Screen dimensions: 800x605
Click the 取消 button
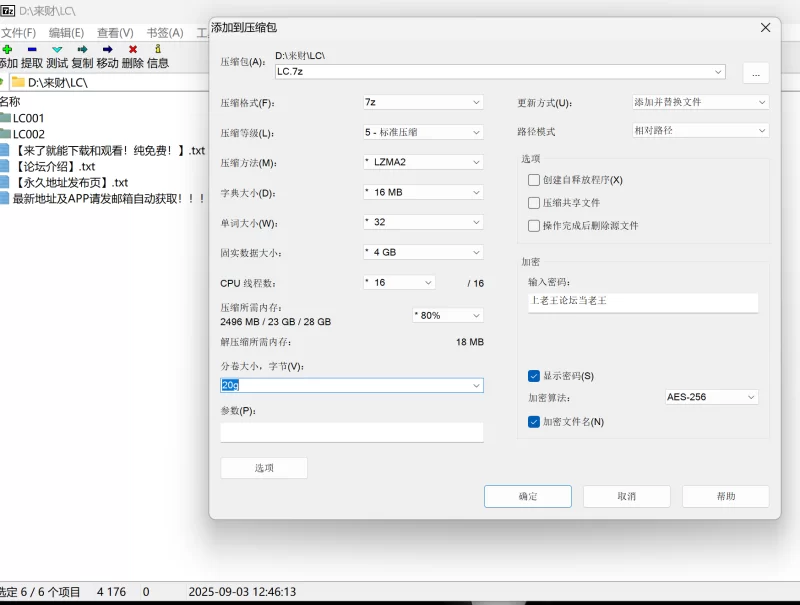point(627,496)
